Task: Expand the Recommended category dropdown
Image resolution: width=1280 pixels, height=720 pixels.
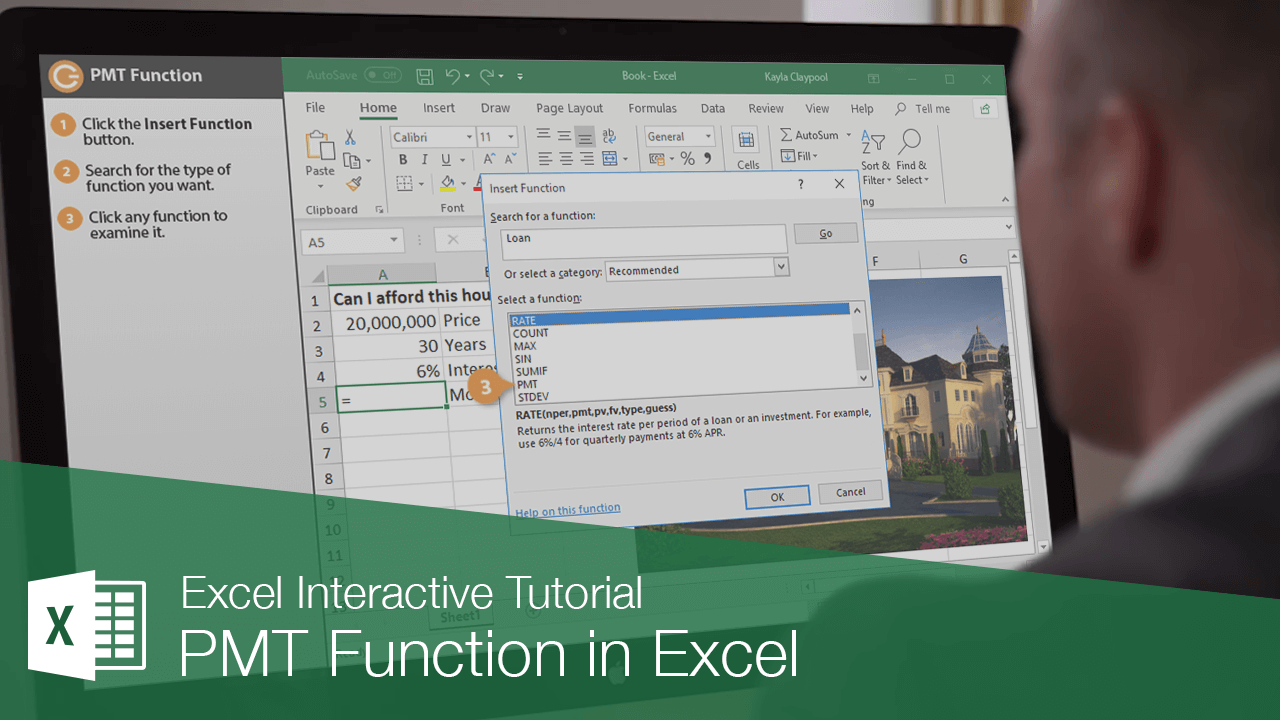Action: (781, 267)
